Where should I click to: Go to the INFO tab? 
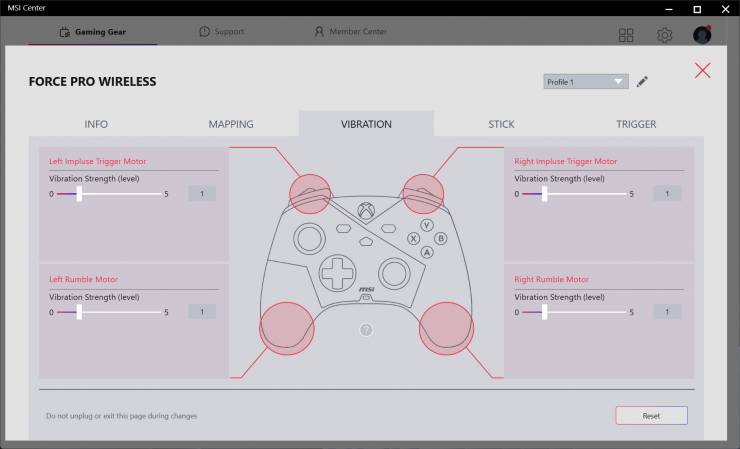pos(96,124)
